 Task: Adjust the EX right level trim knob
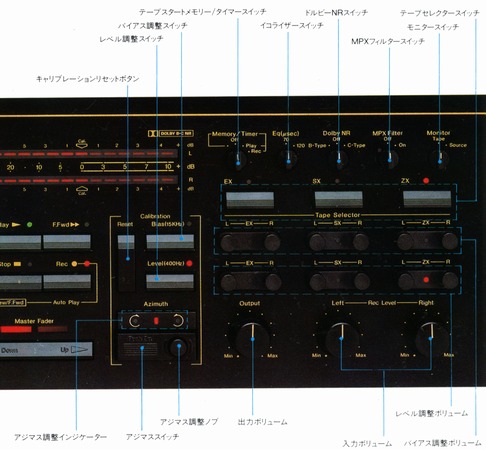tap(273, 282)
